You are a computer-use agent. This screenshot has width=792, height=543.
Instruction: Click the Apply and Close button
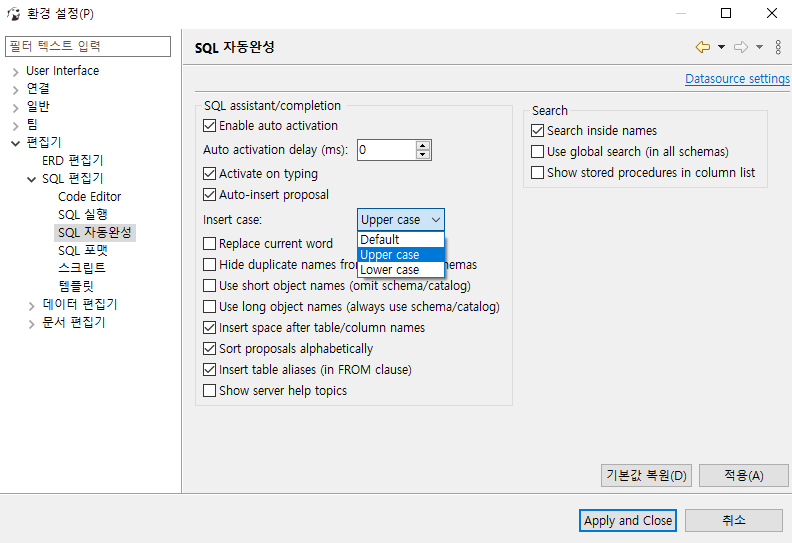point(628,520)
